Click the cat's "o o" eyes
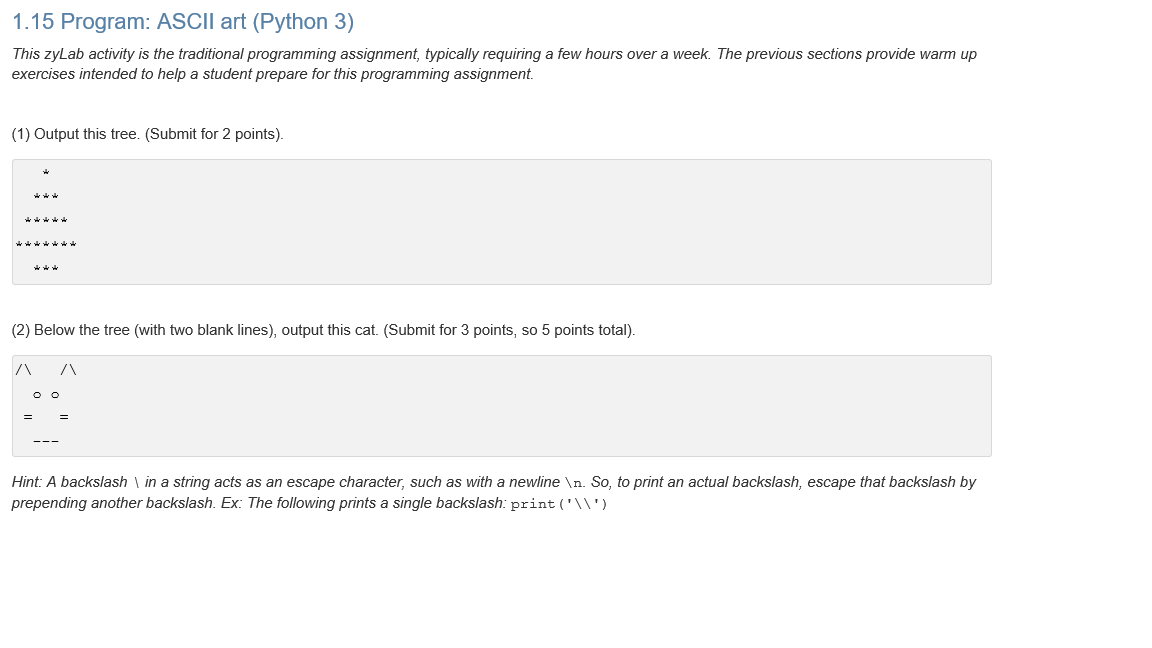This screenshot has height=648, width=1152. click(46, 394)
